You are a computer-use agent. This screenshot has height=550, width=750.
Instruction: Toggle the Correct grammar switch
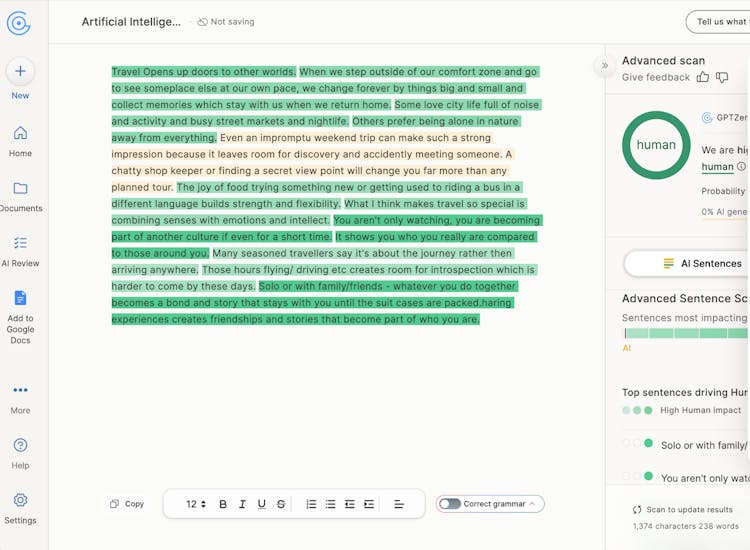click(449, 504)
